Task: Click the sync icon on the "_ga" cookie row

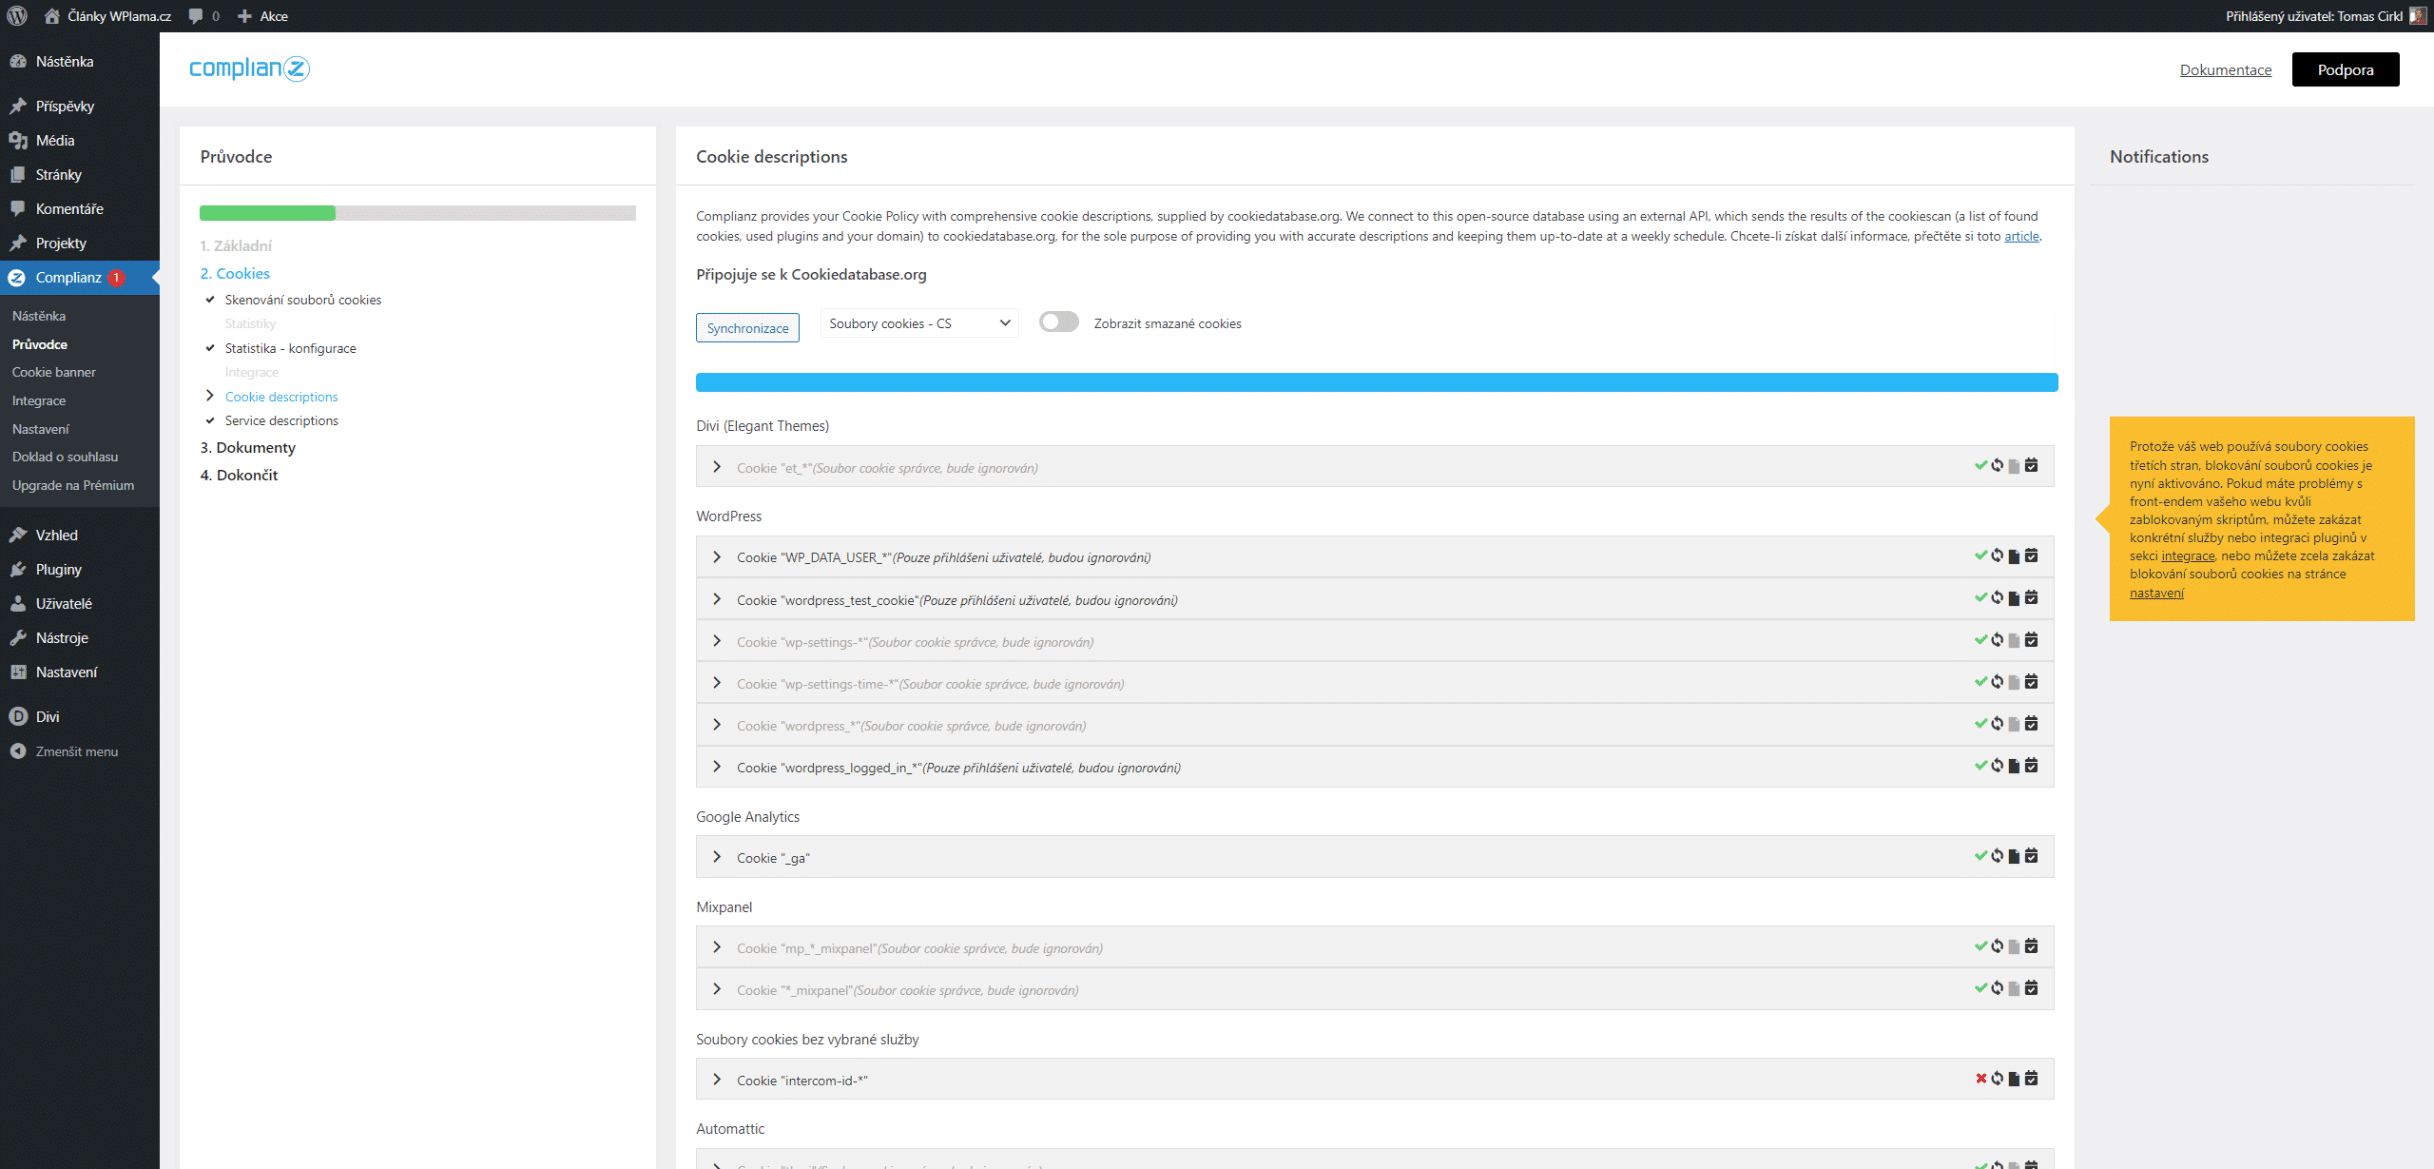Action: tap(1997, 856)
